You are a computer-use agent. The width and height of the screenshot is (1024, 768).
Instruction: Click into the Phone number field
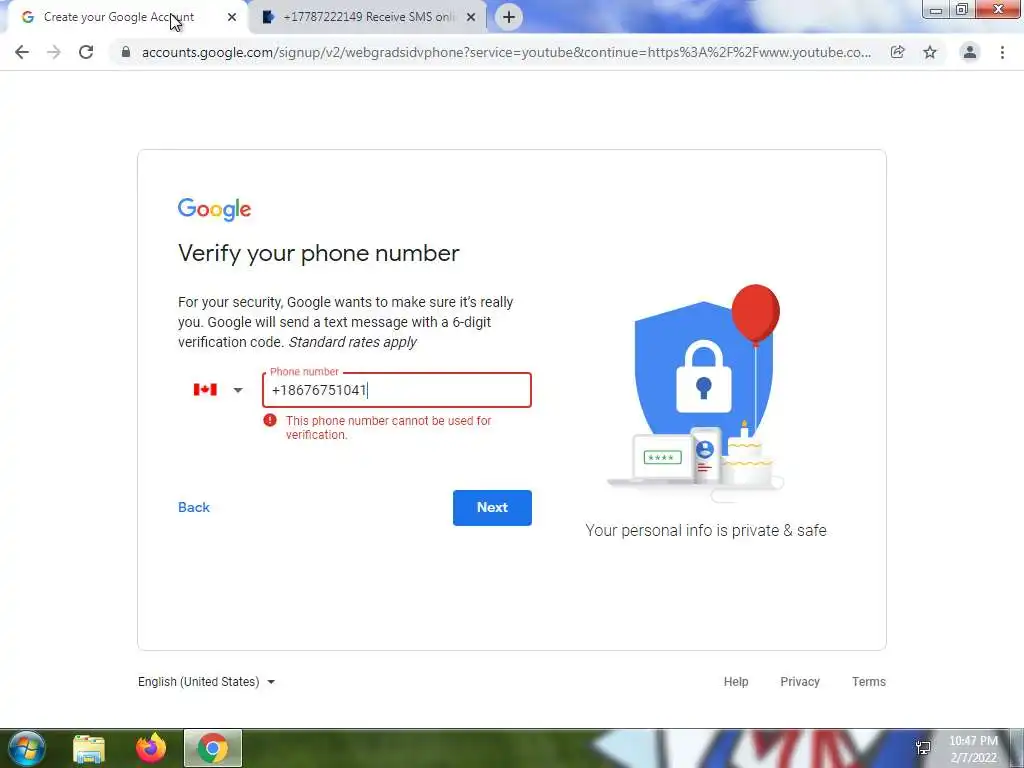click(x=397, y=390)
